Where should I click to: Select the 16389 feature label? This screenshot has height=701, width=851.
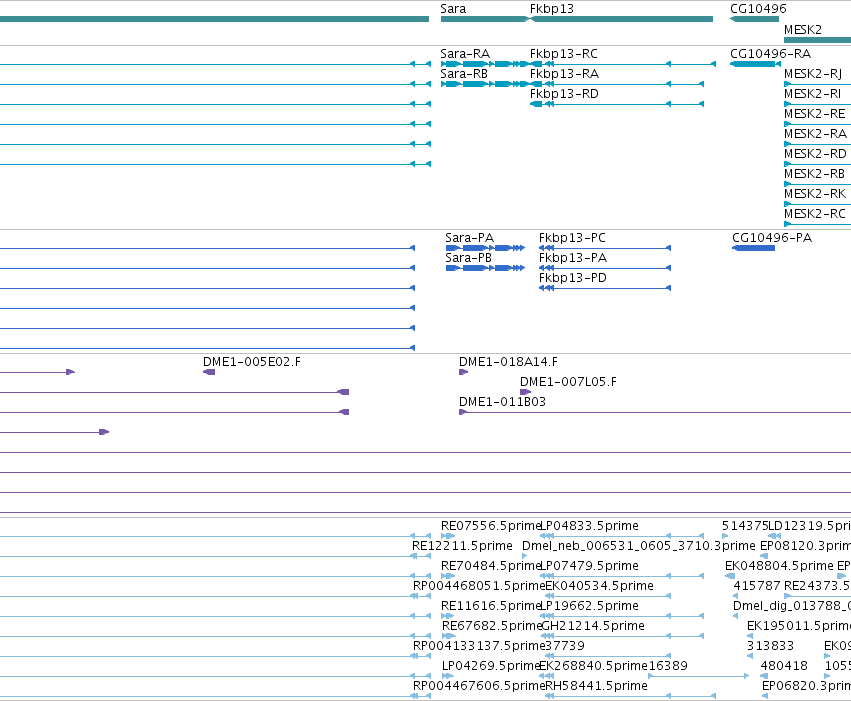click(668, 666)
